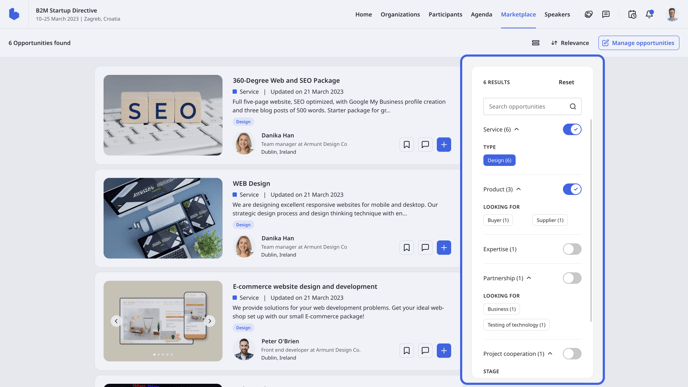The height and width of the screenshot is (387, 688).
Task: Open the Relevance sort dropdown
Action: point(570,43)
